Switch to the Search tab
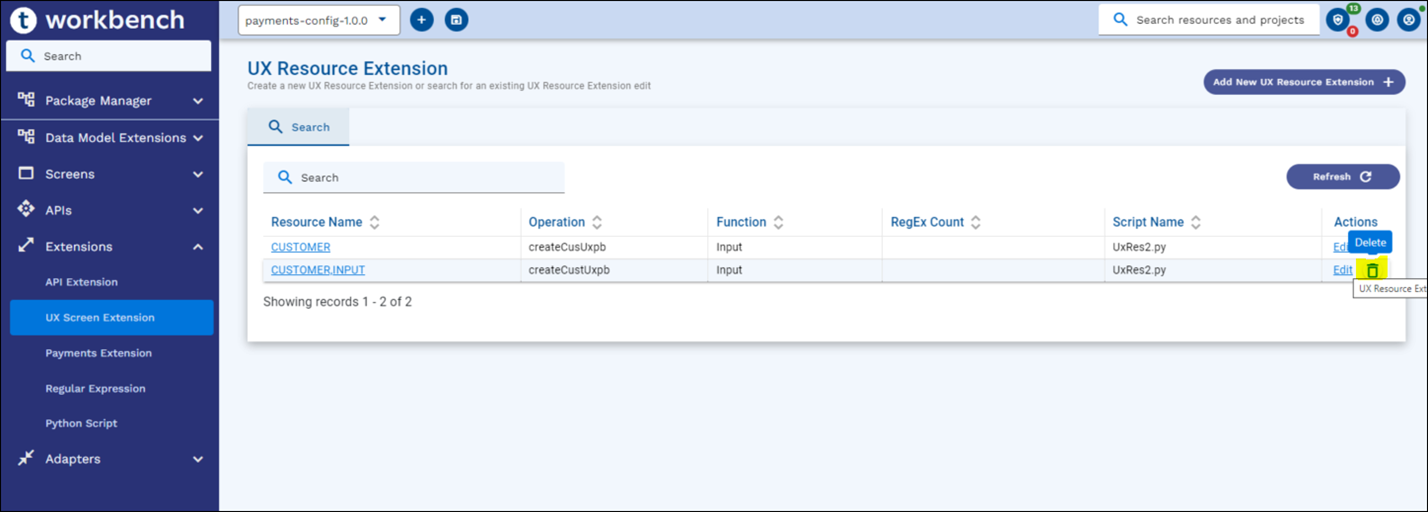Viewport: 1428px width, 512px height. click(298, 127)
